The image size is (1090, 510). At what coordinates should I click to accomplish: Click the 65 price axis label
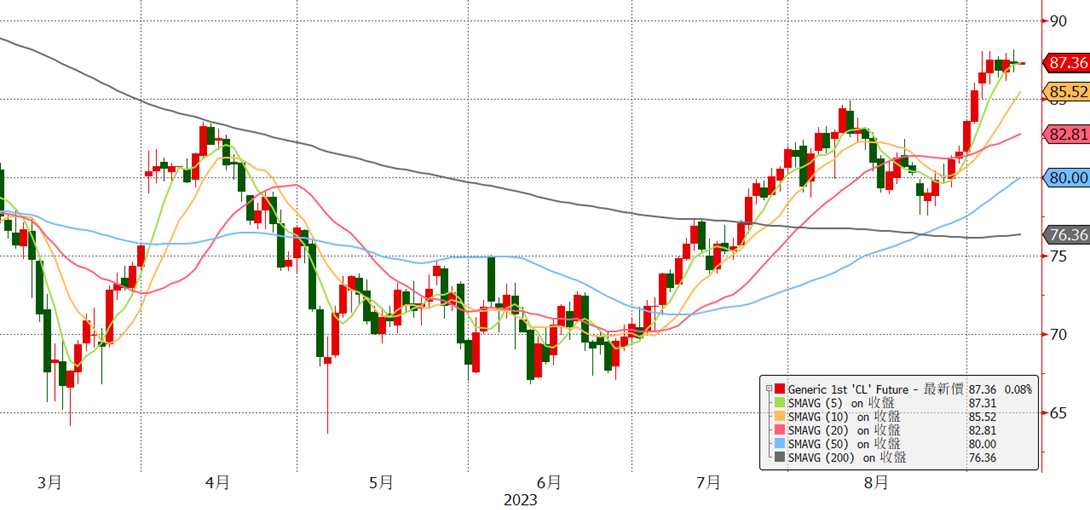(x=1058, y=413)
